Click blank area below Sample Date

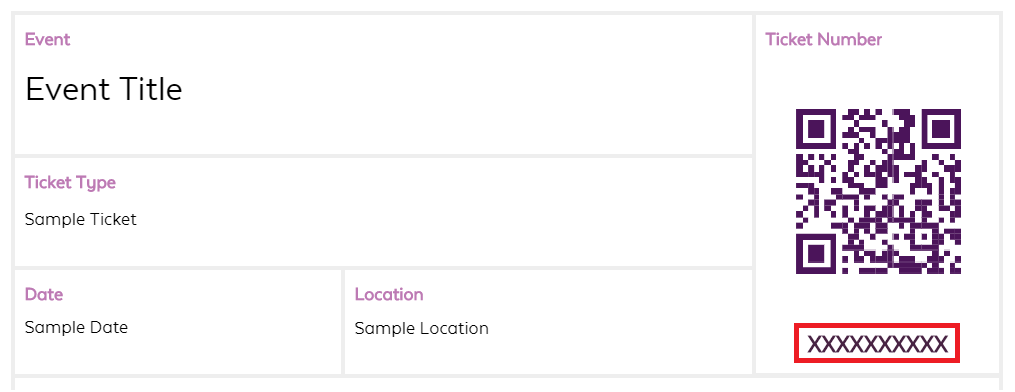coord(178,356)
